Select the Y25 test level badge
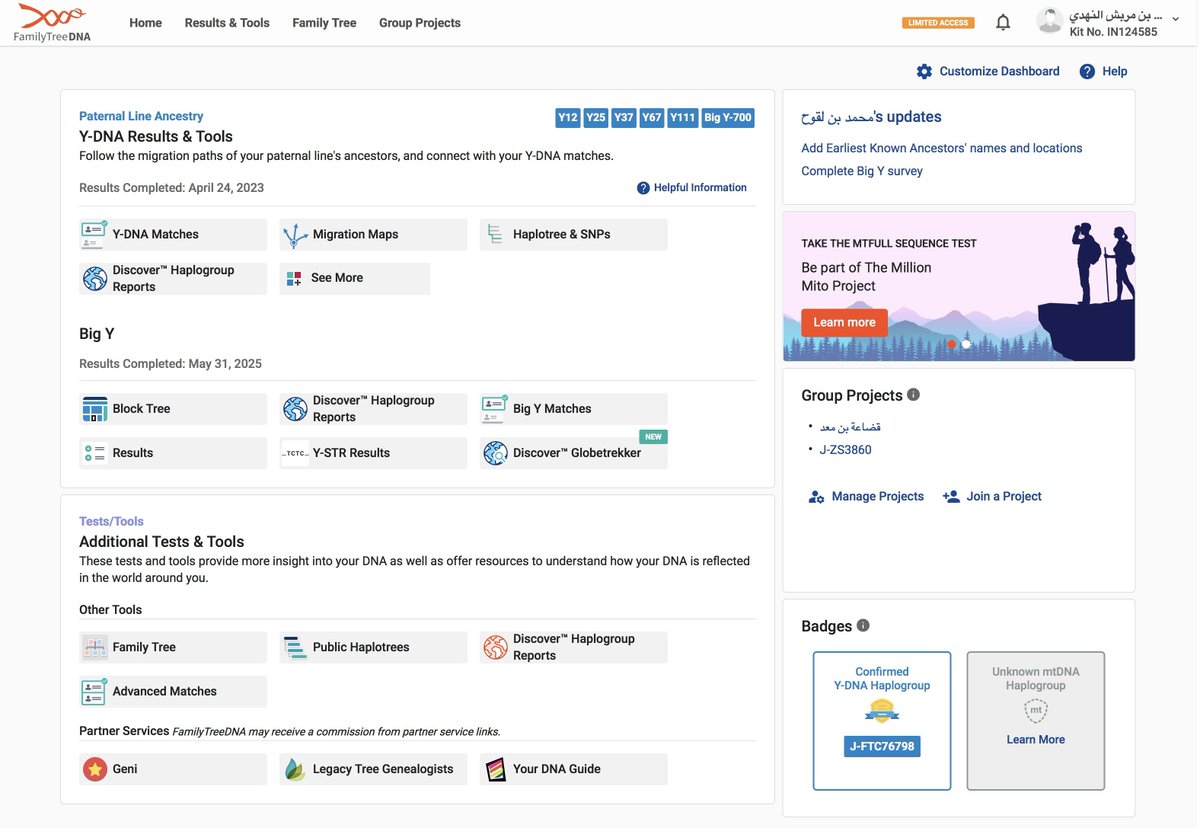Screen dimensions: 1200x828 [x=596, y=118]
